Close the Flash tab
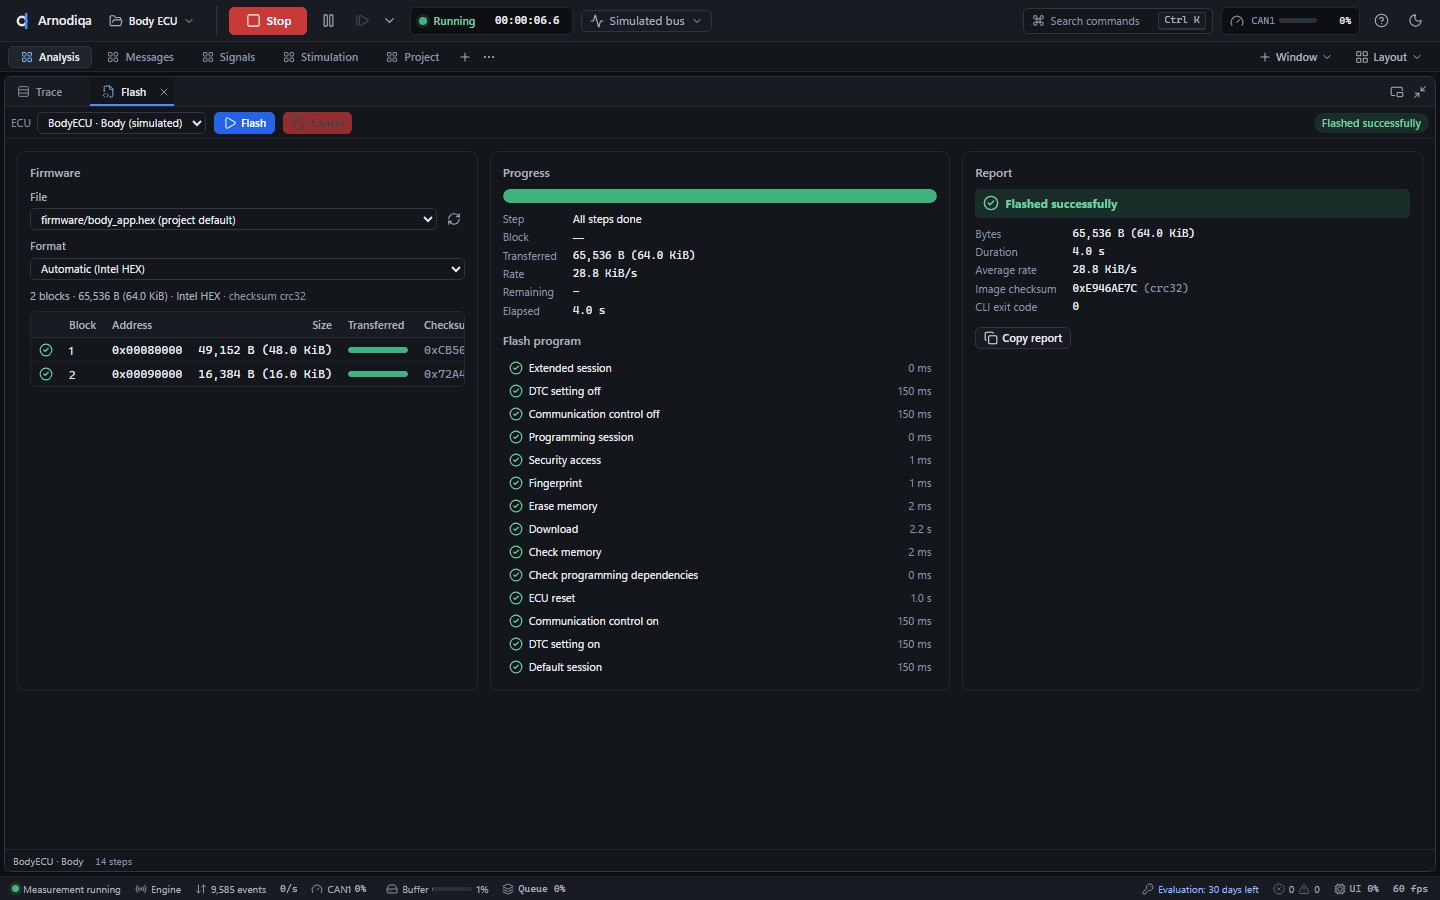Image resolution: width=1440 pixels, height=900 pixels. [164, 92]
